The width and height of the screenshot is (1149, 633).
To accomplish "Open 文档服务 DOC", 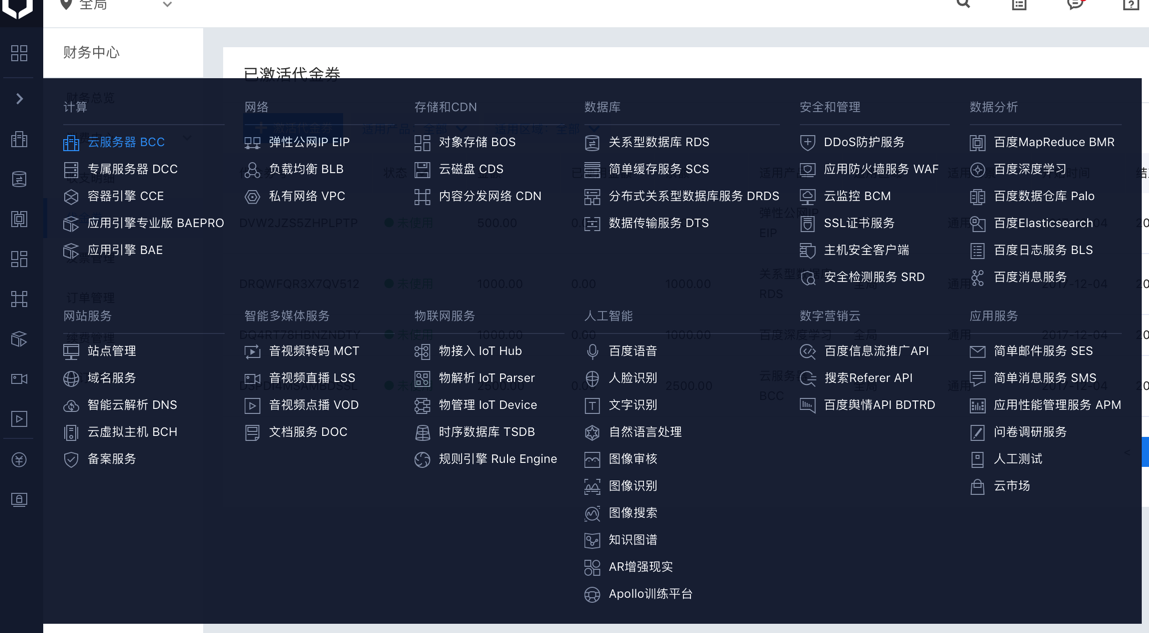I will pos(308,432).
